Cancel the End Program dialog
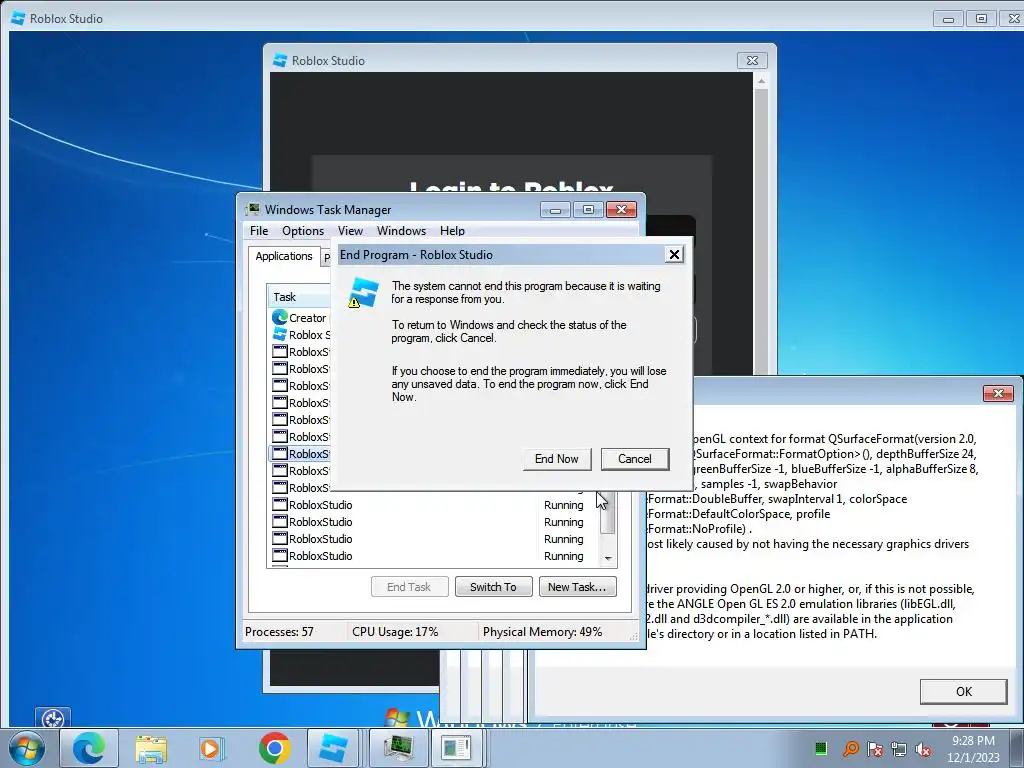The height and width of the screenshot is (768, 1024). pyautogui.click(x=635, y=459)
